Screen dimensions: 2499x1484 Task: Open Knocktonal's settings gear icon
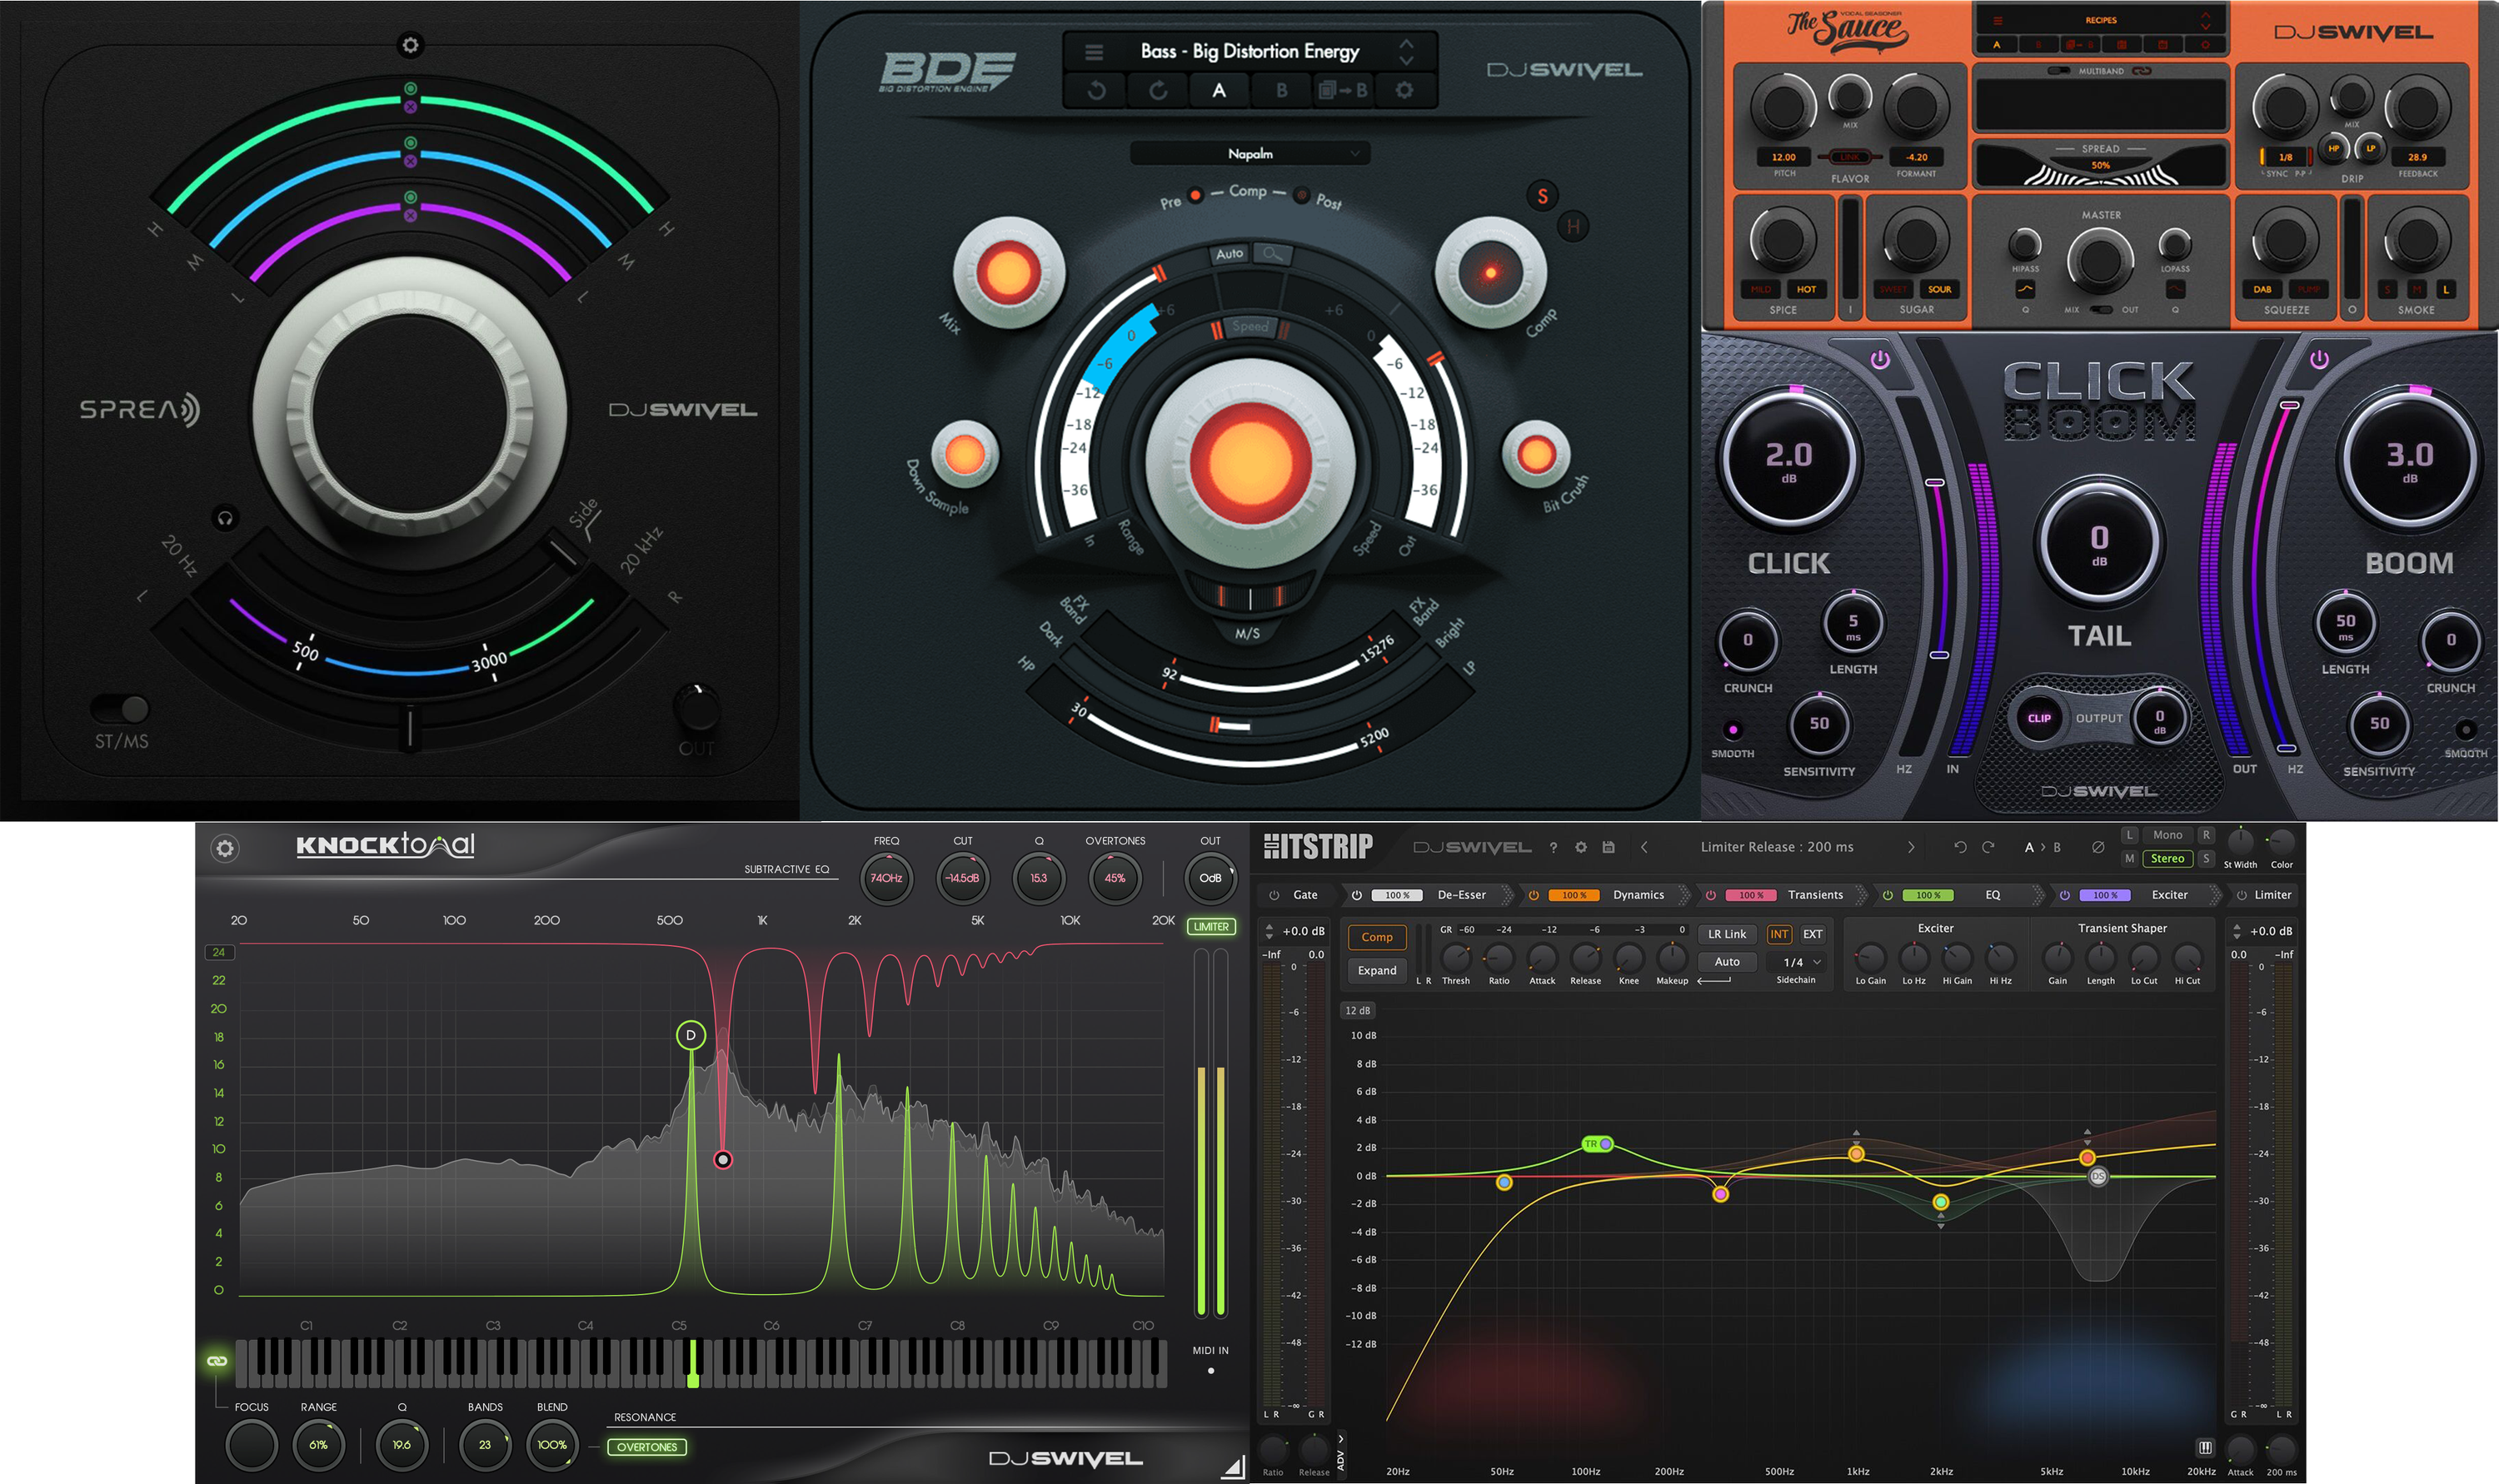click(226, 847)
